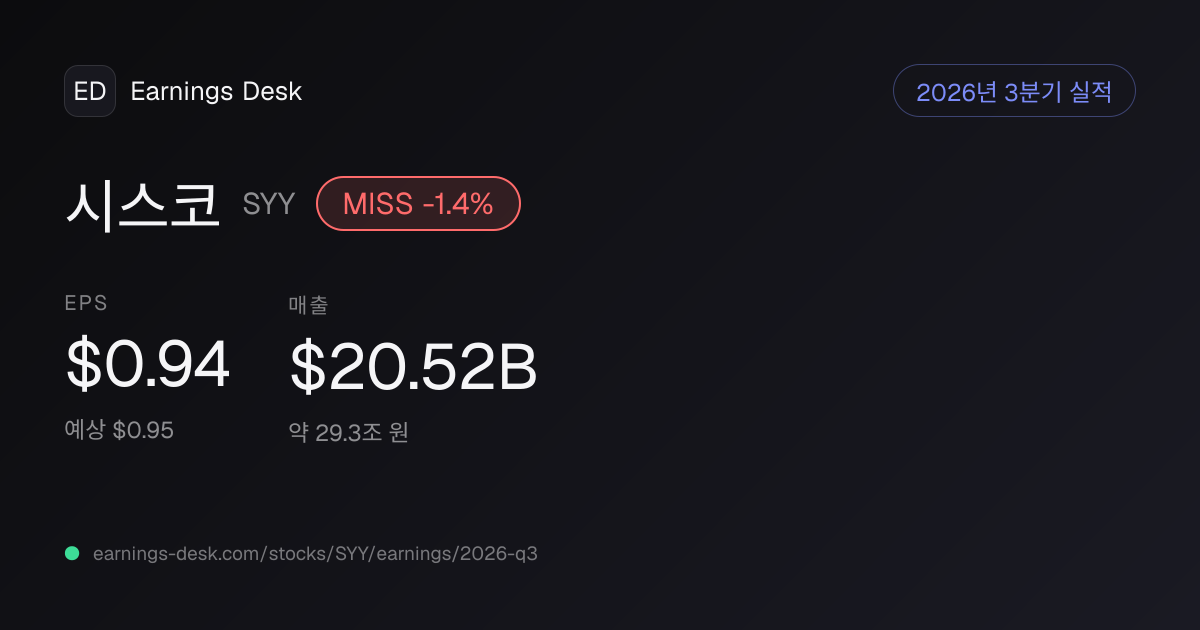Click the -1.4% percentage in badge
This screenshot has height=630, width=1200.
click(458, 204)
